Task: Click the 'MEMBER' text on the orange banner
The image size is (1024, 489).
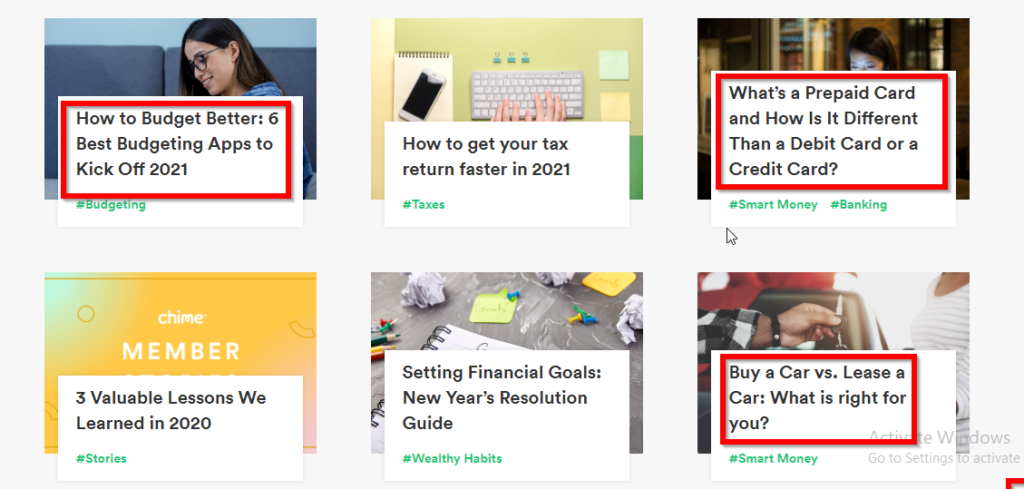Action: pyautogui.click(x=180, y=352)
